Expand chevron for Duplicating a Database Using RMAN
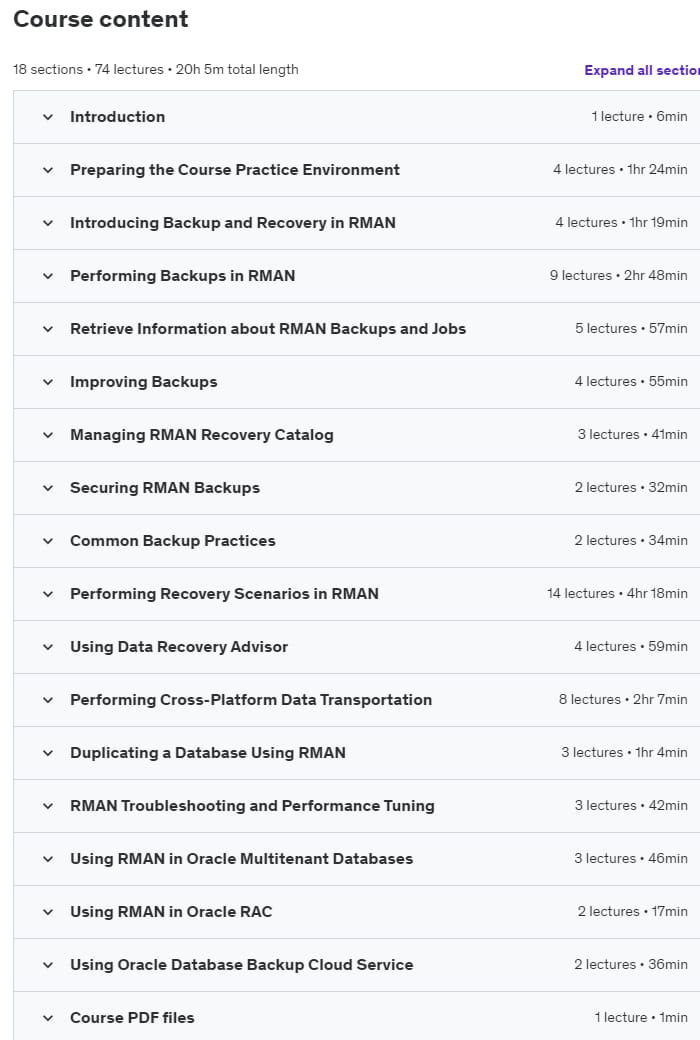The width and height of the screenshot is (700, 1040). [x=48, y=753]
